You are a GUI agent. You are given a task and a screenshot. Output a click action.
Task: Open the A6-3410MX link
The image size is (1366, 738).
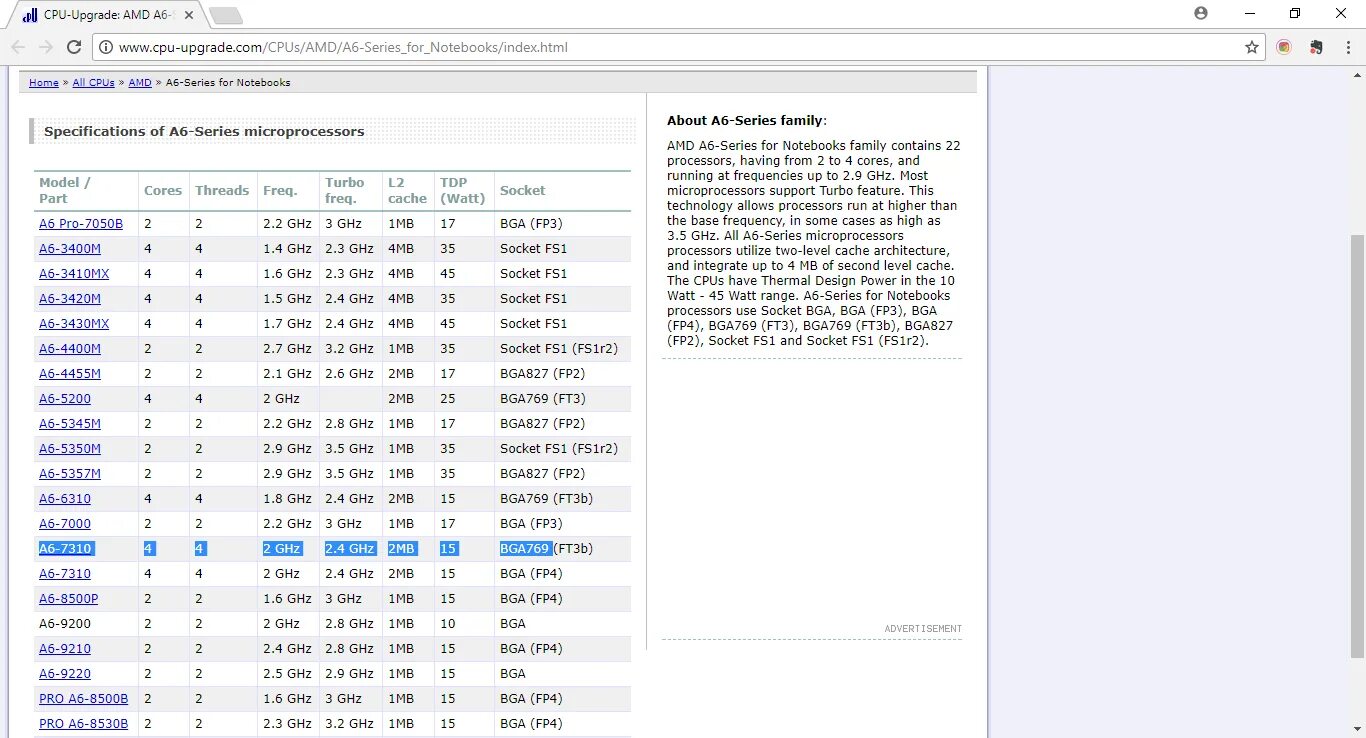[74, 273]
